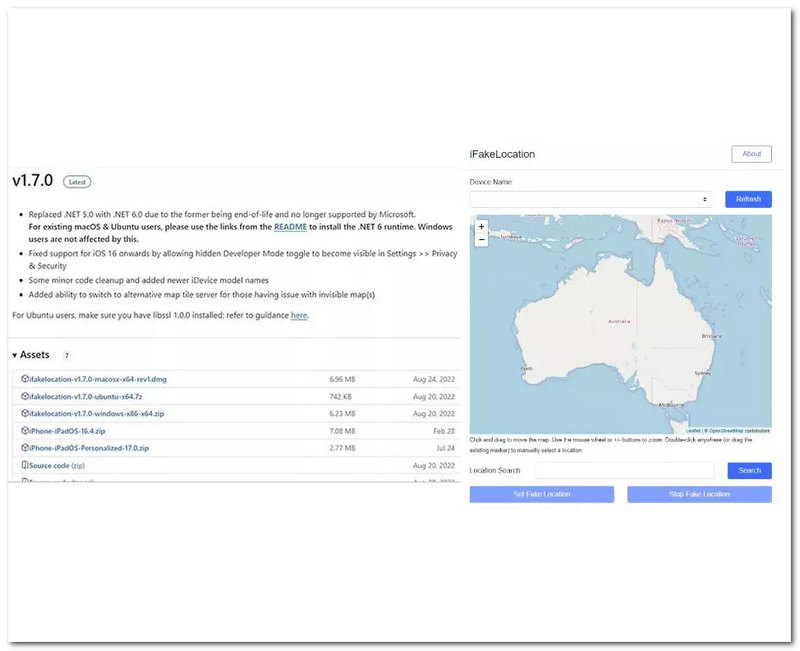Click the package icon beside iPhone-iPadOS-16.4.zip

coord(24,431)
